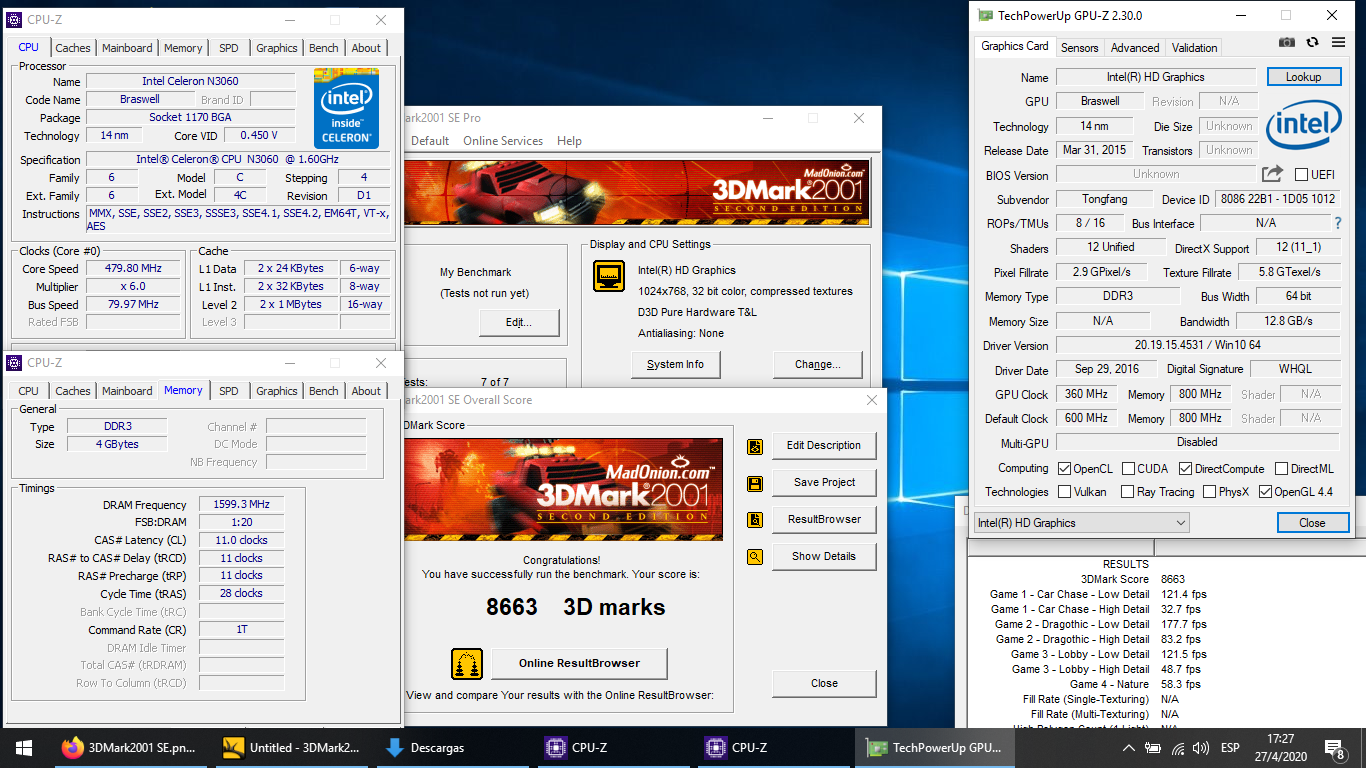Click the monitor icon in Display and CPU Settings
Viewport: 1366px width, 768px height.
tap(609, 276)
